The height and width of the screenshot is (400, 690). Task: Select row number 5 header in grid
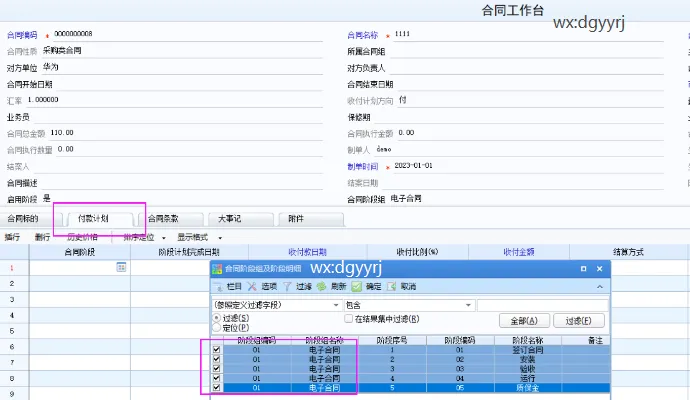[12, 331]
